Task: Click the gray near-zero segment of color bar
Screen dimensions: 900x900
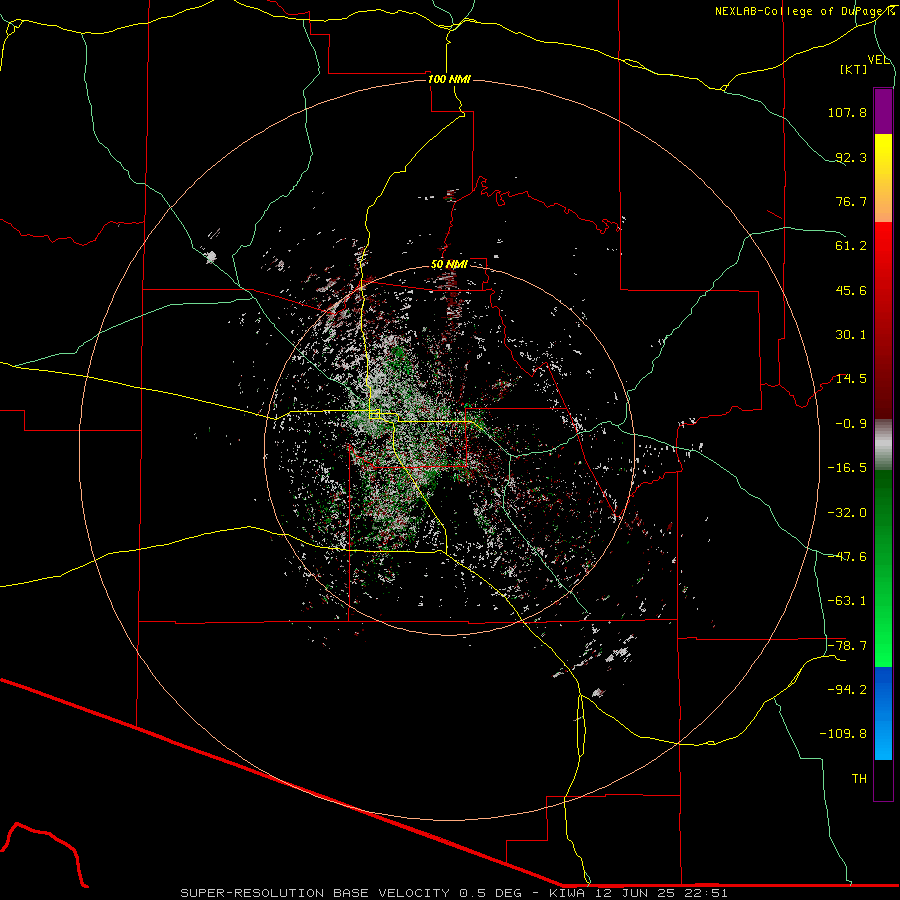Action: tap(883, 445)
